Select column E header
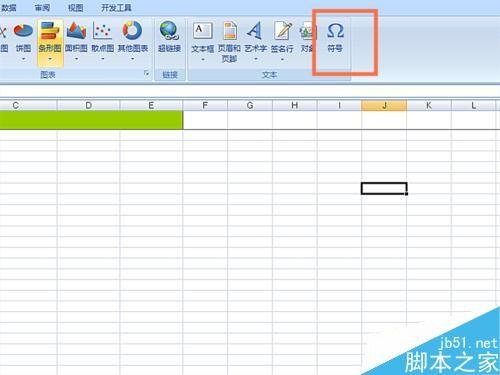Screen dimensions: 500x375 [151, 105]
